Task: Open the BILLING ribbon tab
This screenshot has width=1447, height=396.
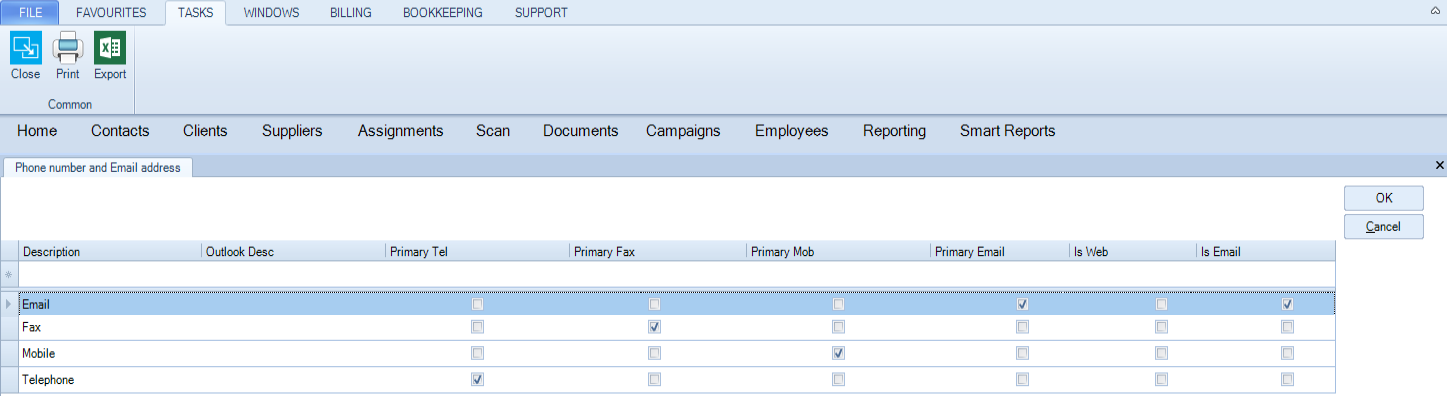Action: click(350, 13)
